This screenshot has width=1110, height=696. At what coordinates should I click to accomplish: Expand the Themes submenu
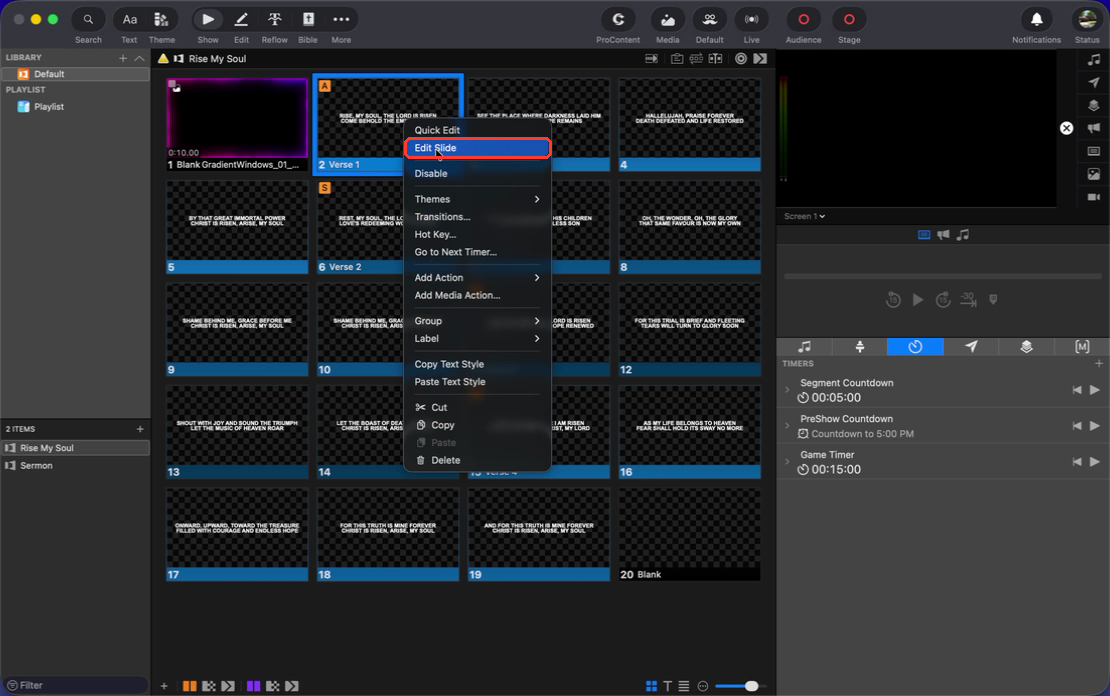click(x=477, y=199)
